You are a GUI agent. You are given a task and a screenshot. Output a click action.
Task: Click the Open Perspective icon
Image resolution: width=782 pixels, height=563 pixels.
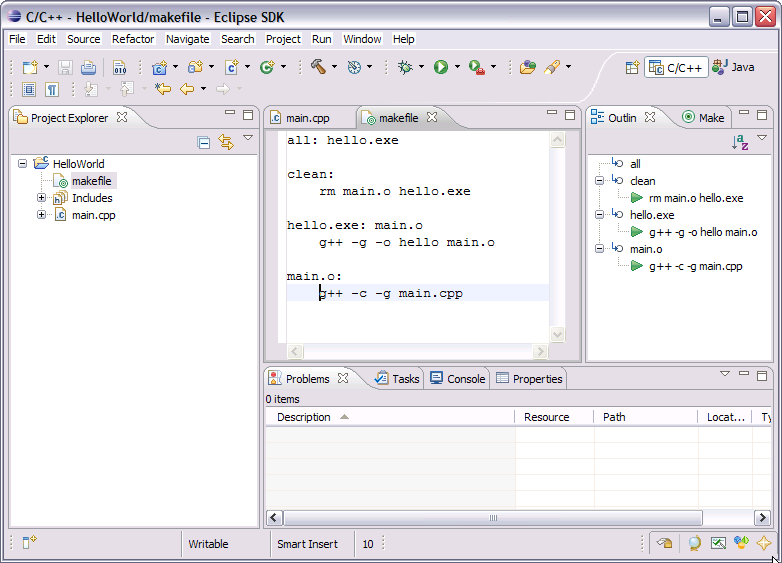[x=632, y=67]
